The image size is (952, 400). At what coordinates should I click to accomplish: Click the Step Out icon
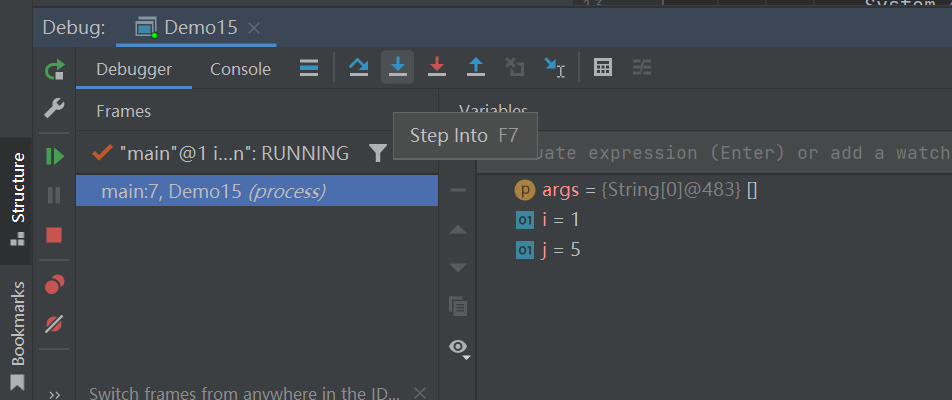click(476, 68)
